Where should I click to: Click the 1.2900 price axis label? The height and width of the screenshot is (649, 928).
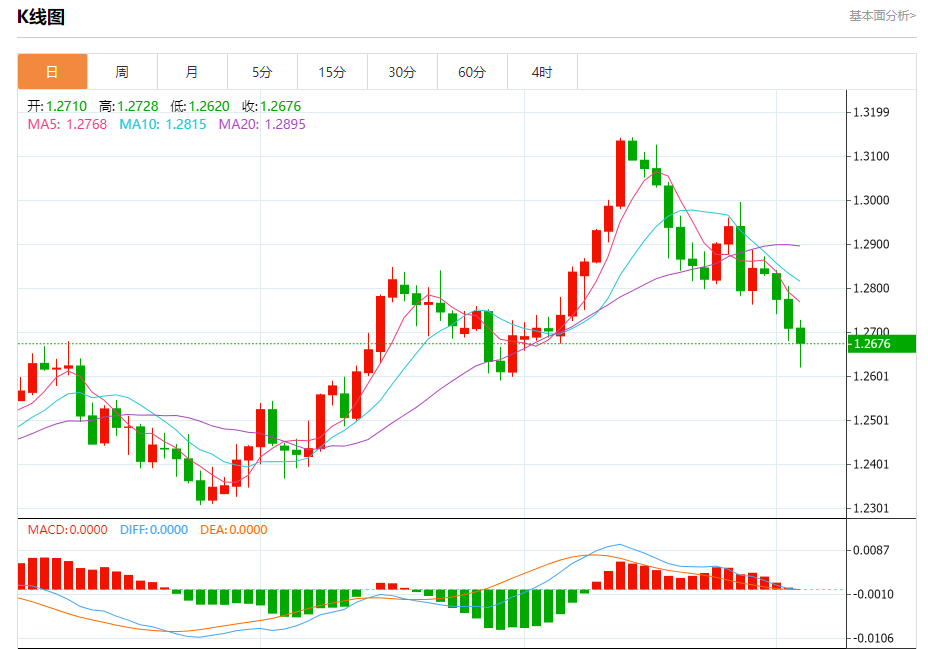pyautogui.click(x=871, y=244)
